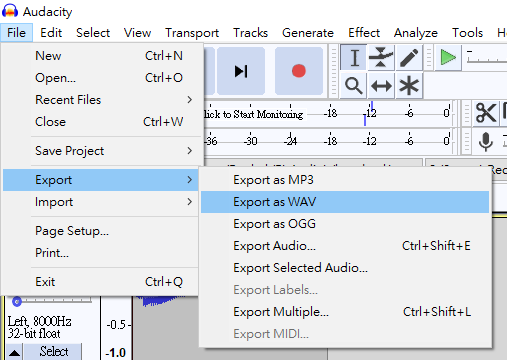Click the Cut scissors icon
The image size is (507, 360).
pyautogui.click(x=486, y=113)
